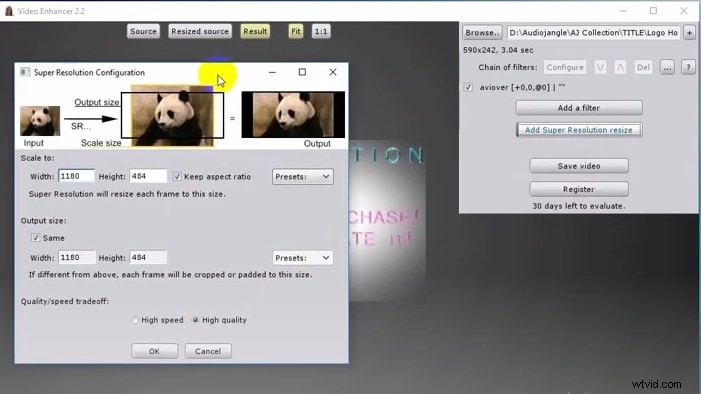Viewport: 701px width, 394px height.
Task: Click the Output size Height field
Action: (x=148, y=258)
